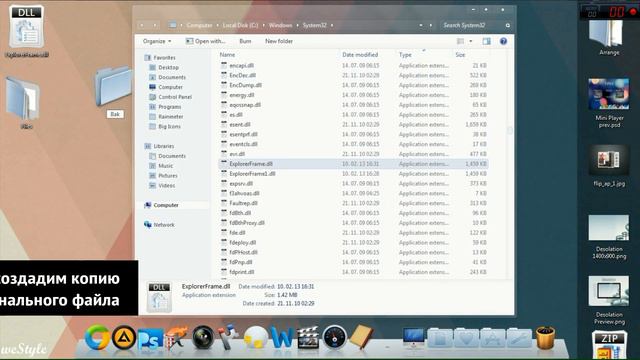The height and width of the screenshot is (360, 640).
Task: Open the camera lens dock icon
Action: (202, 338)
